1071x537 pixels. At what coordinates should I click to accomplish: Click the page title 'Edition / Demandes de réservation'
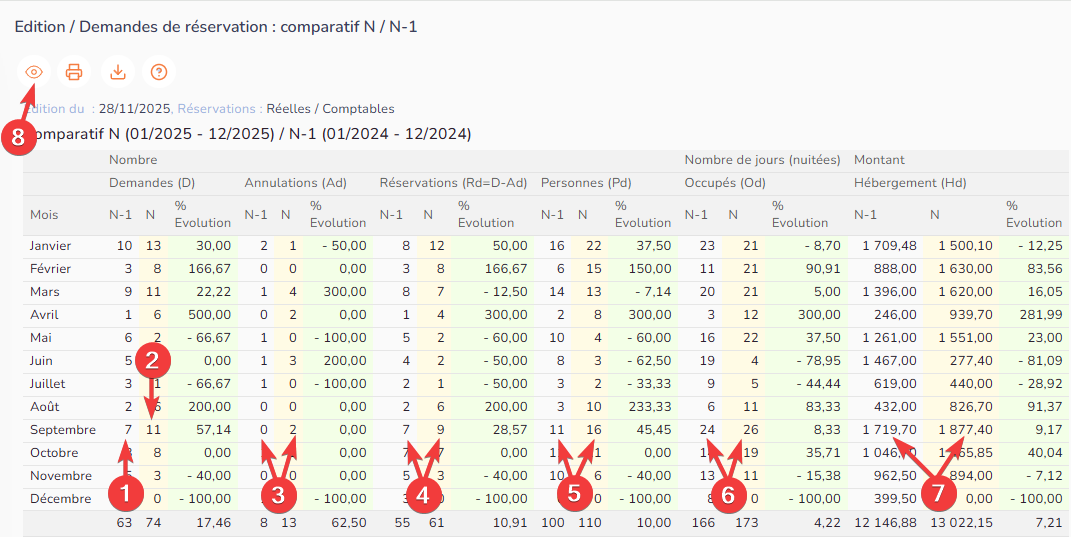point(215,27)
